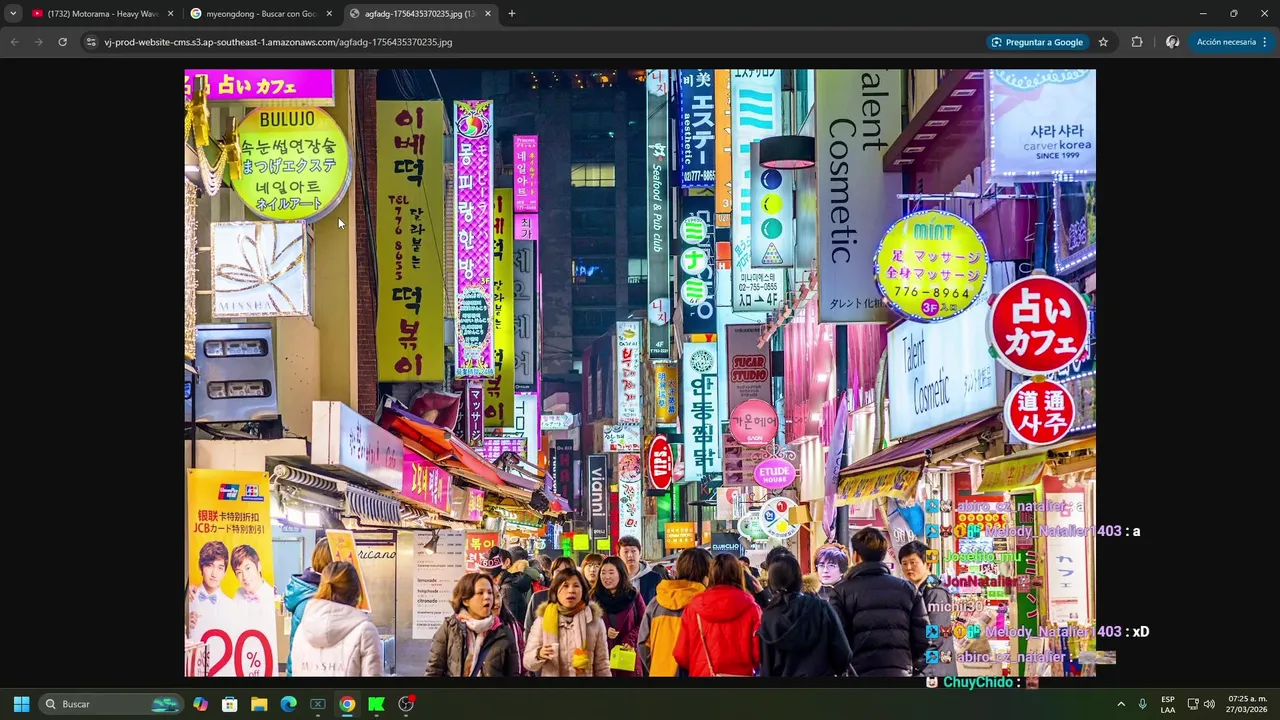Switch to the myeongdong Google search tab
This screenshot has width=1280, height=720.
[261, 14]
